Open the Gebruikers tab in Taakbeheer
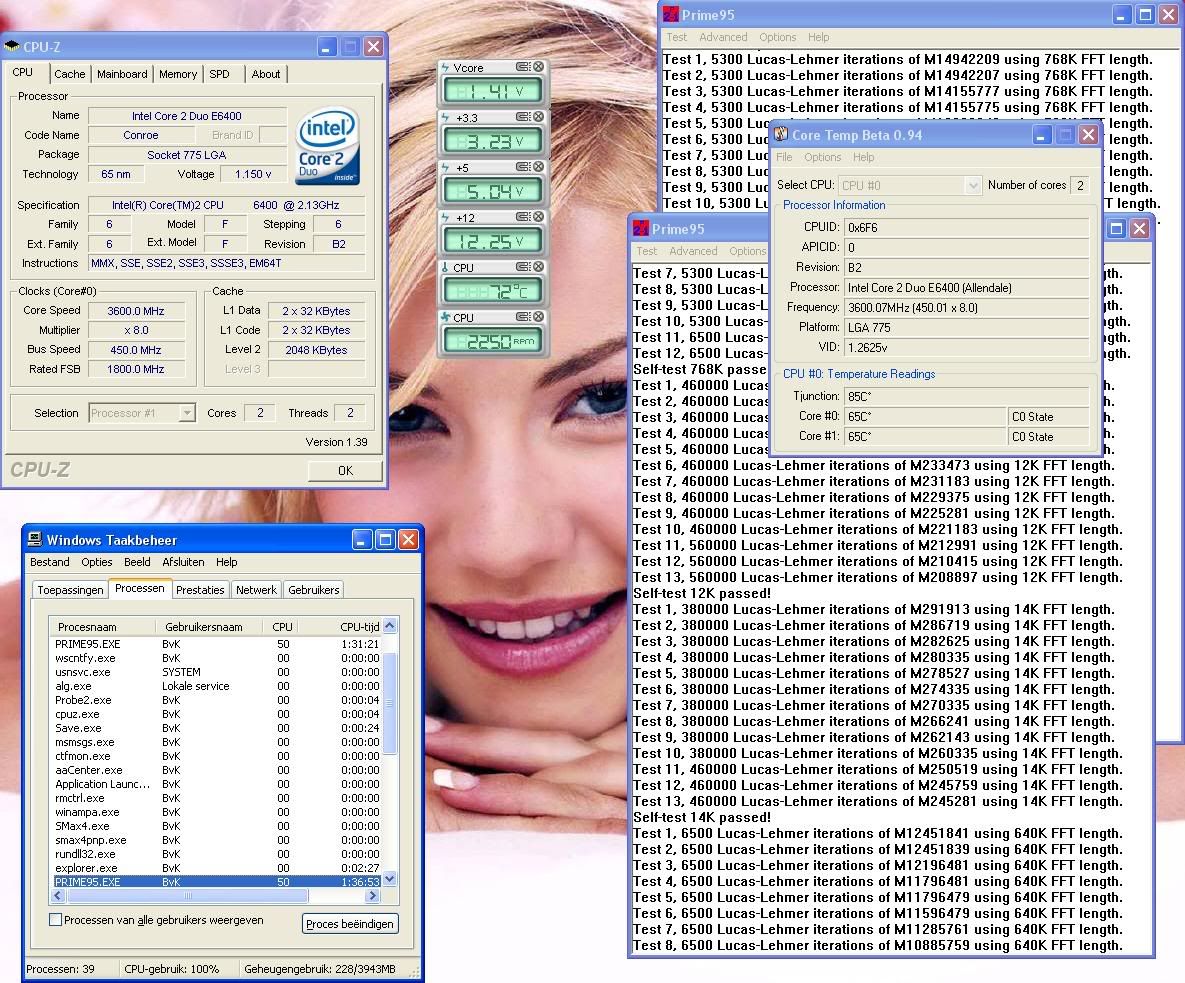 pyautogui.click(x=314, y=590)
